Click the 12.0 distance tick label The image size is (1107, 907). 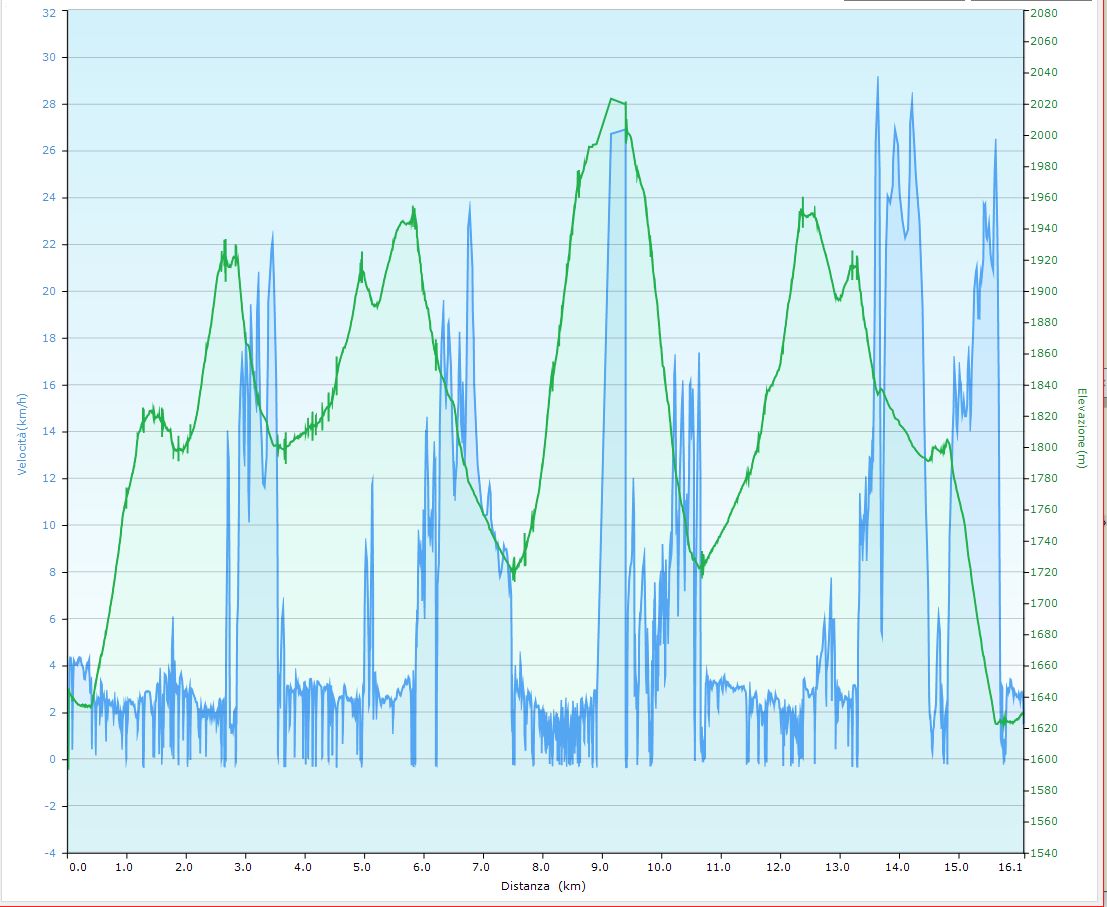(780, 868)
